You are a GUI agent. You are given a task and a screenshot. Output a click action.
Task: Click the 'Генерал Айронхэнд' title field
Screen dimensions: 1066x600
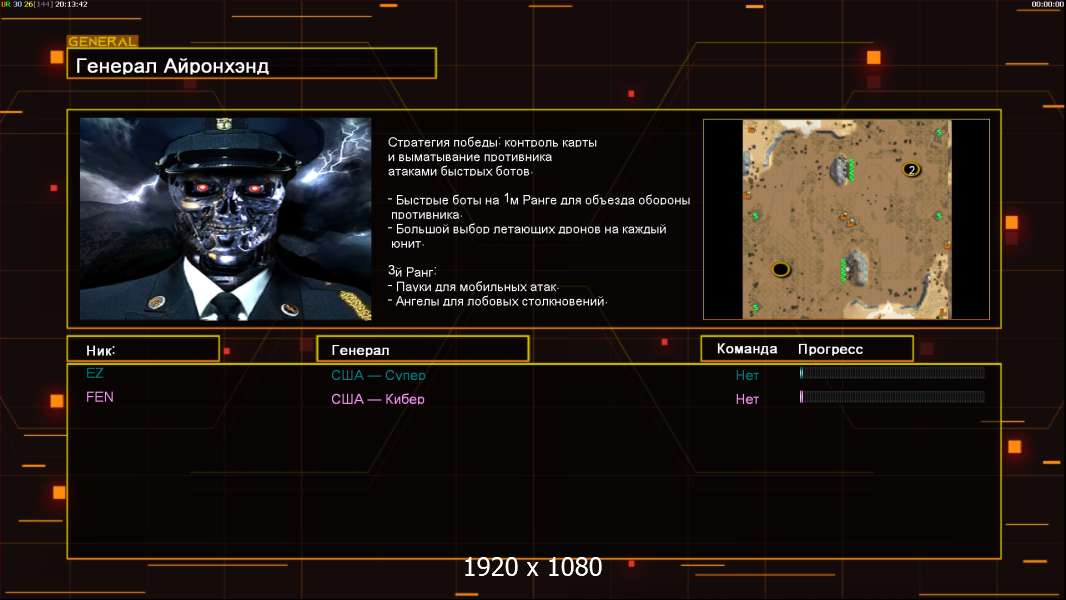pyautogui.click(x=252, y=64)
